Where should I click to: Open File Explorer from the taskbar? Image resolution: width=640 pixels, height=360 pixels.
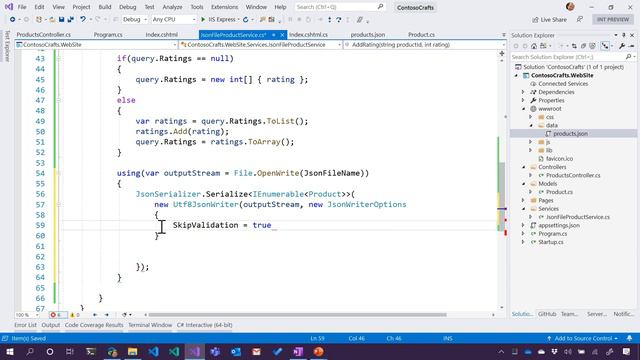133,351
